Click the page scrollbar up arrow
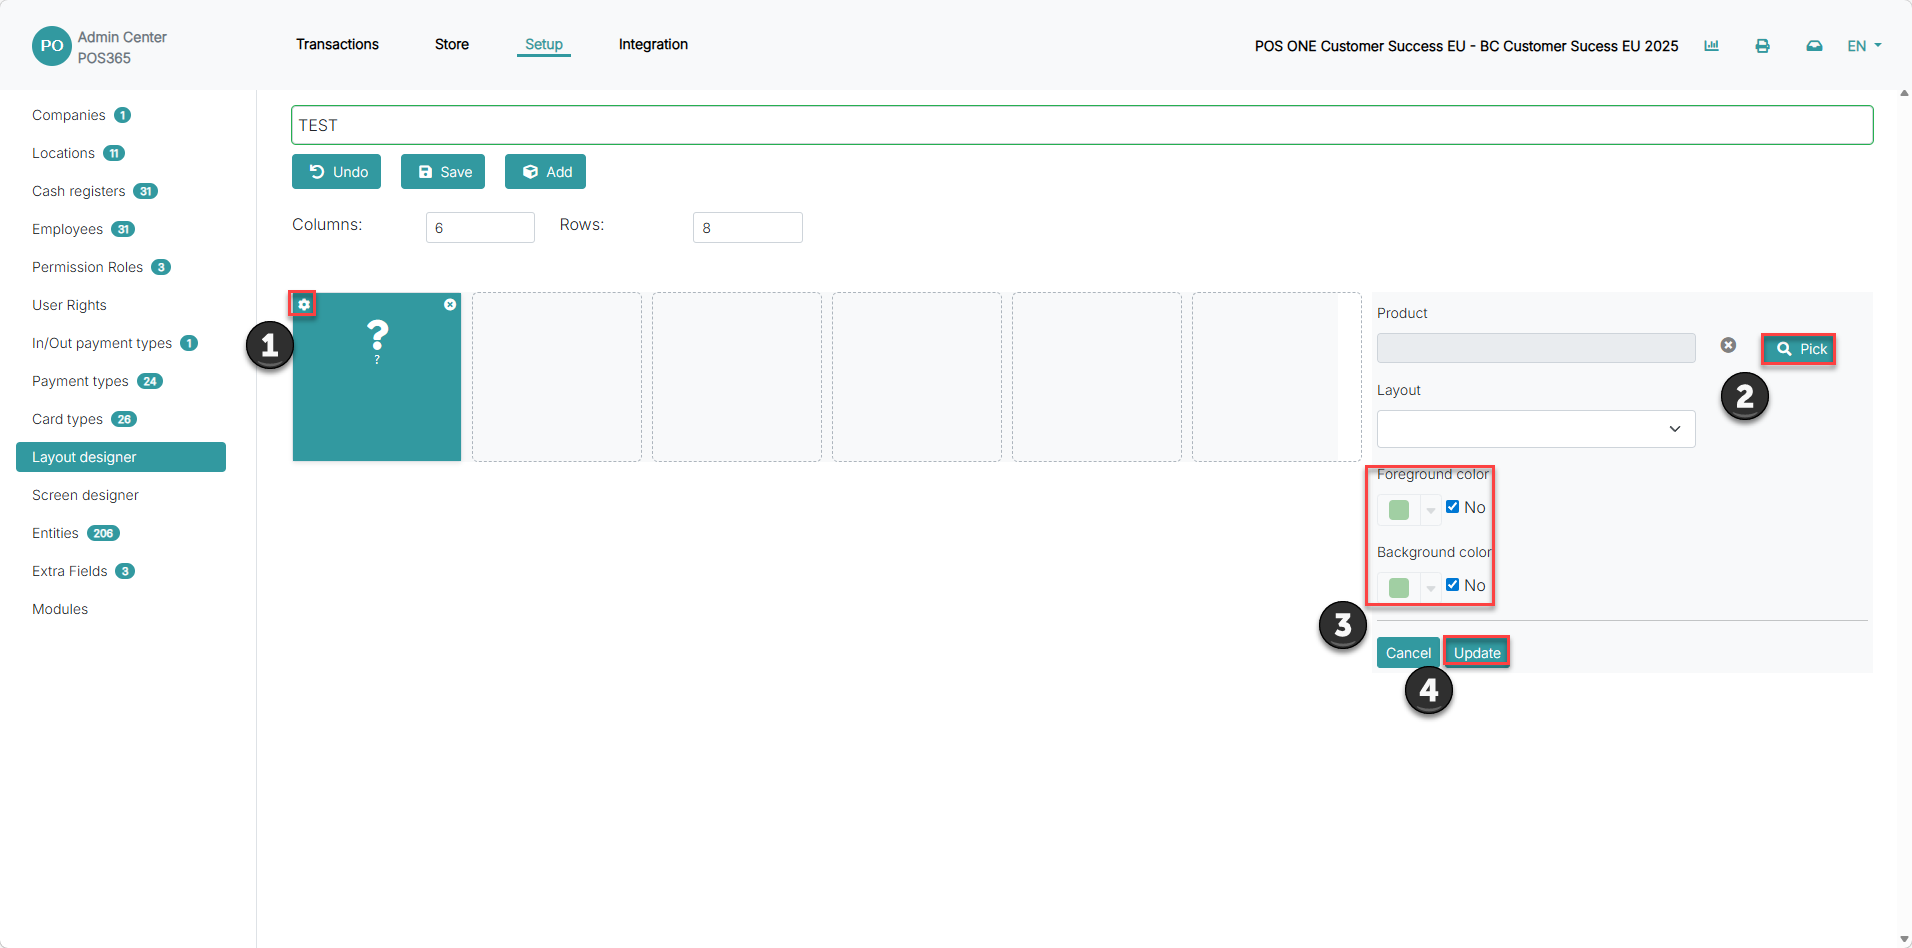This screenshot has height=948, width=1912. (x=1904, y=93)
